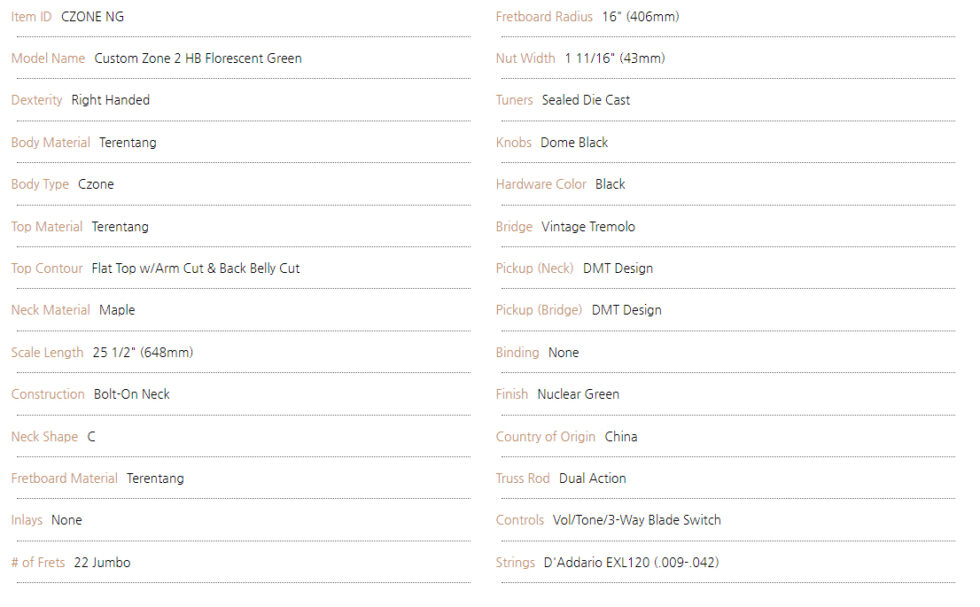Click the Vol/Tone/3-Way Blade Switch text
Screen dimensions: 980x607
click(637, 520)
